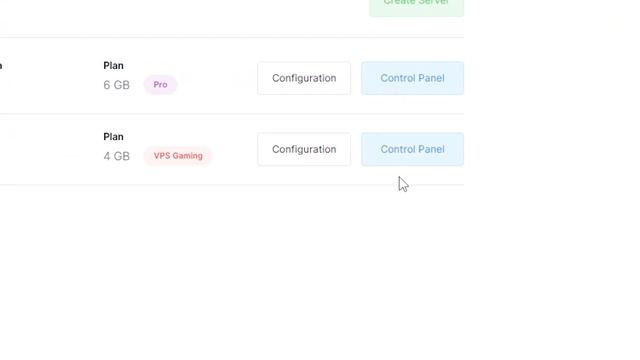Screen dimensions: 640x360
Task: Click the red VPS Gaming badge
Action: pos(178,156)
